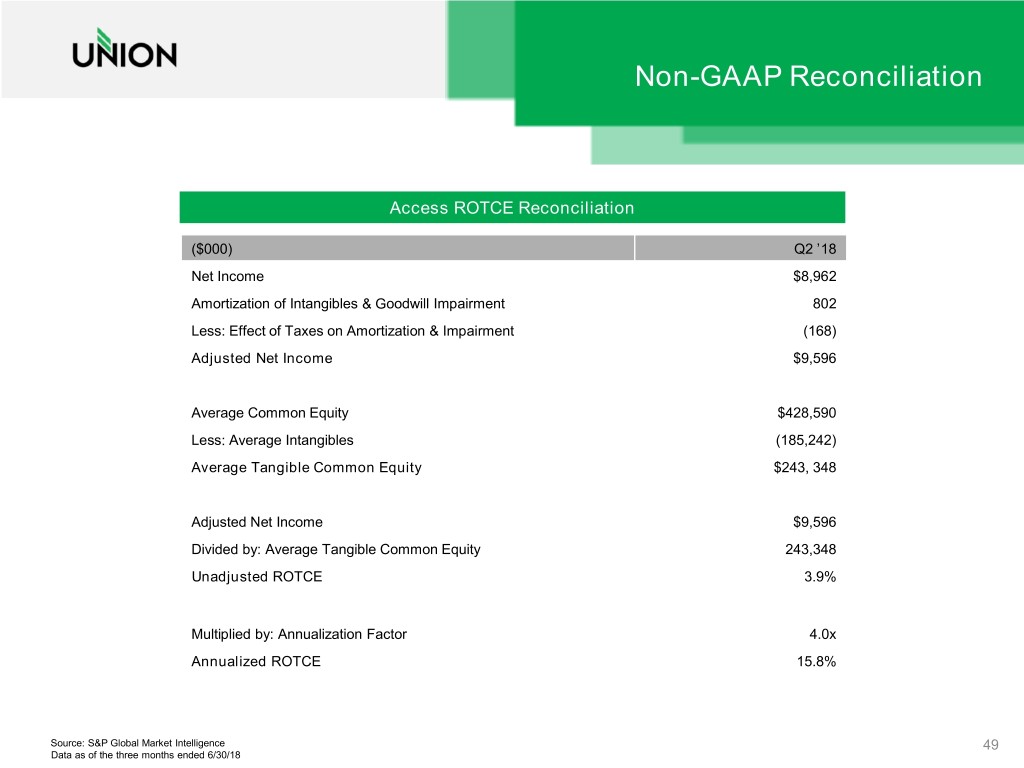The image size is (1024, 768).
Task: Click the Q2 '18 column header
Action: 814,249
